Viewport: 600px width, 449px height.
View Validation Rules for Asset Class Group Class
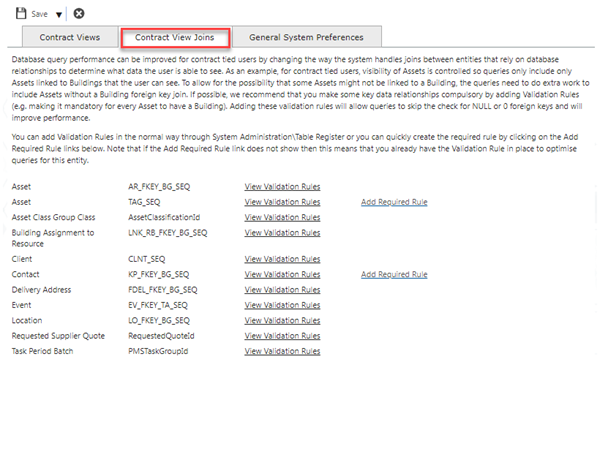click(x=282, y=216)
